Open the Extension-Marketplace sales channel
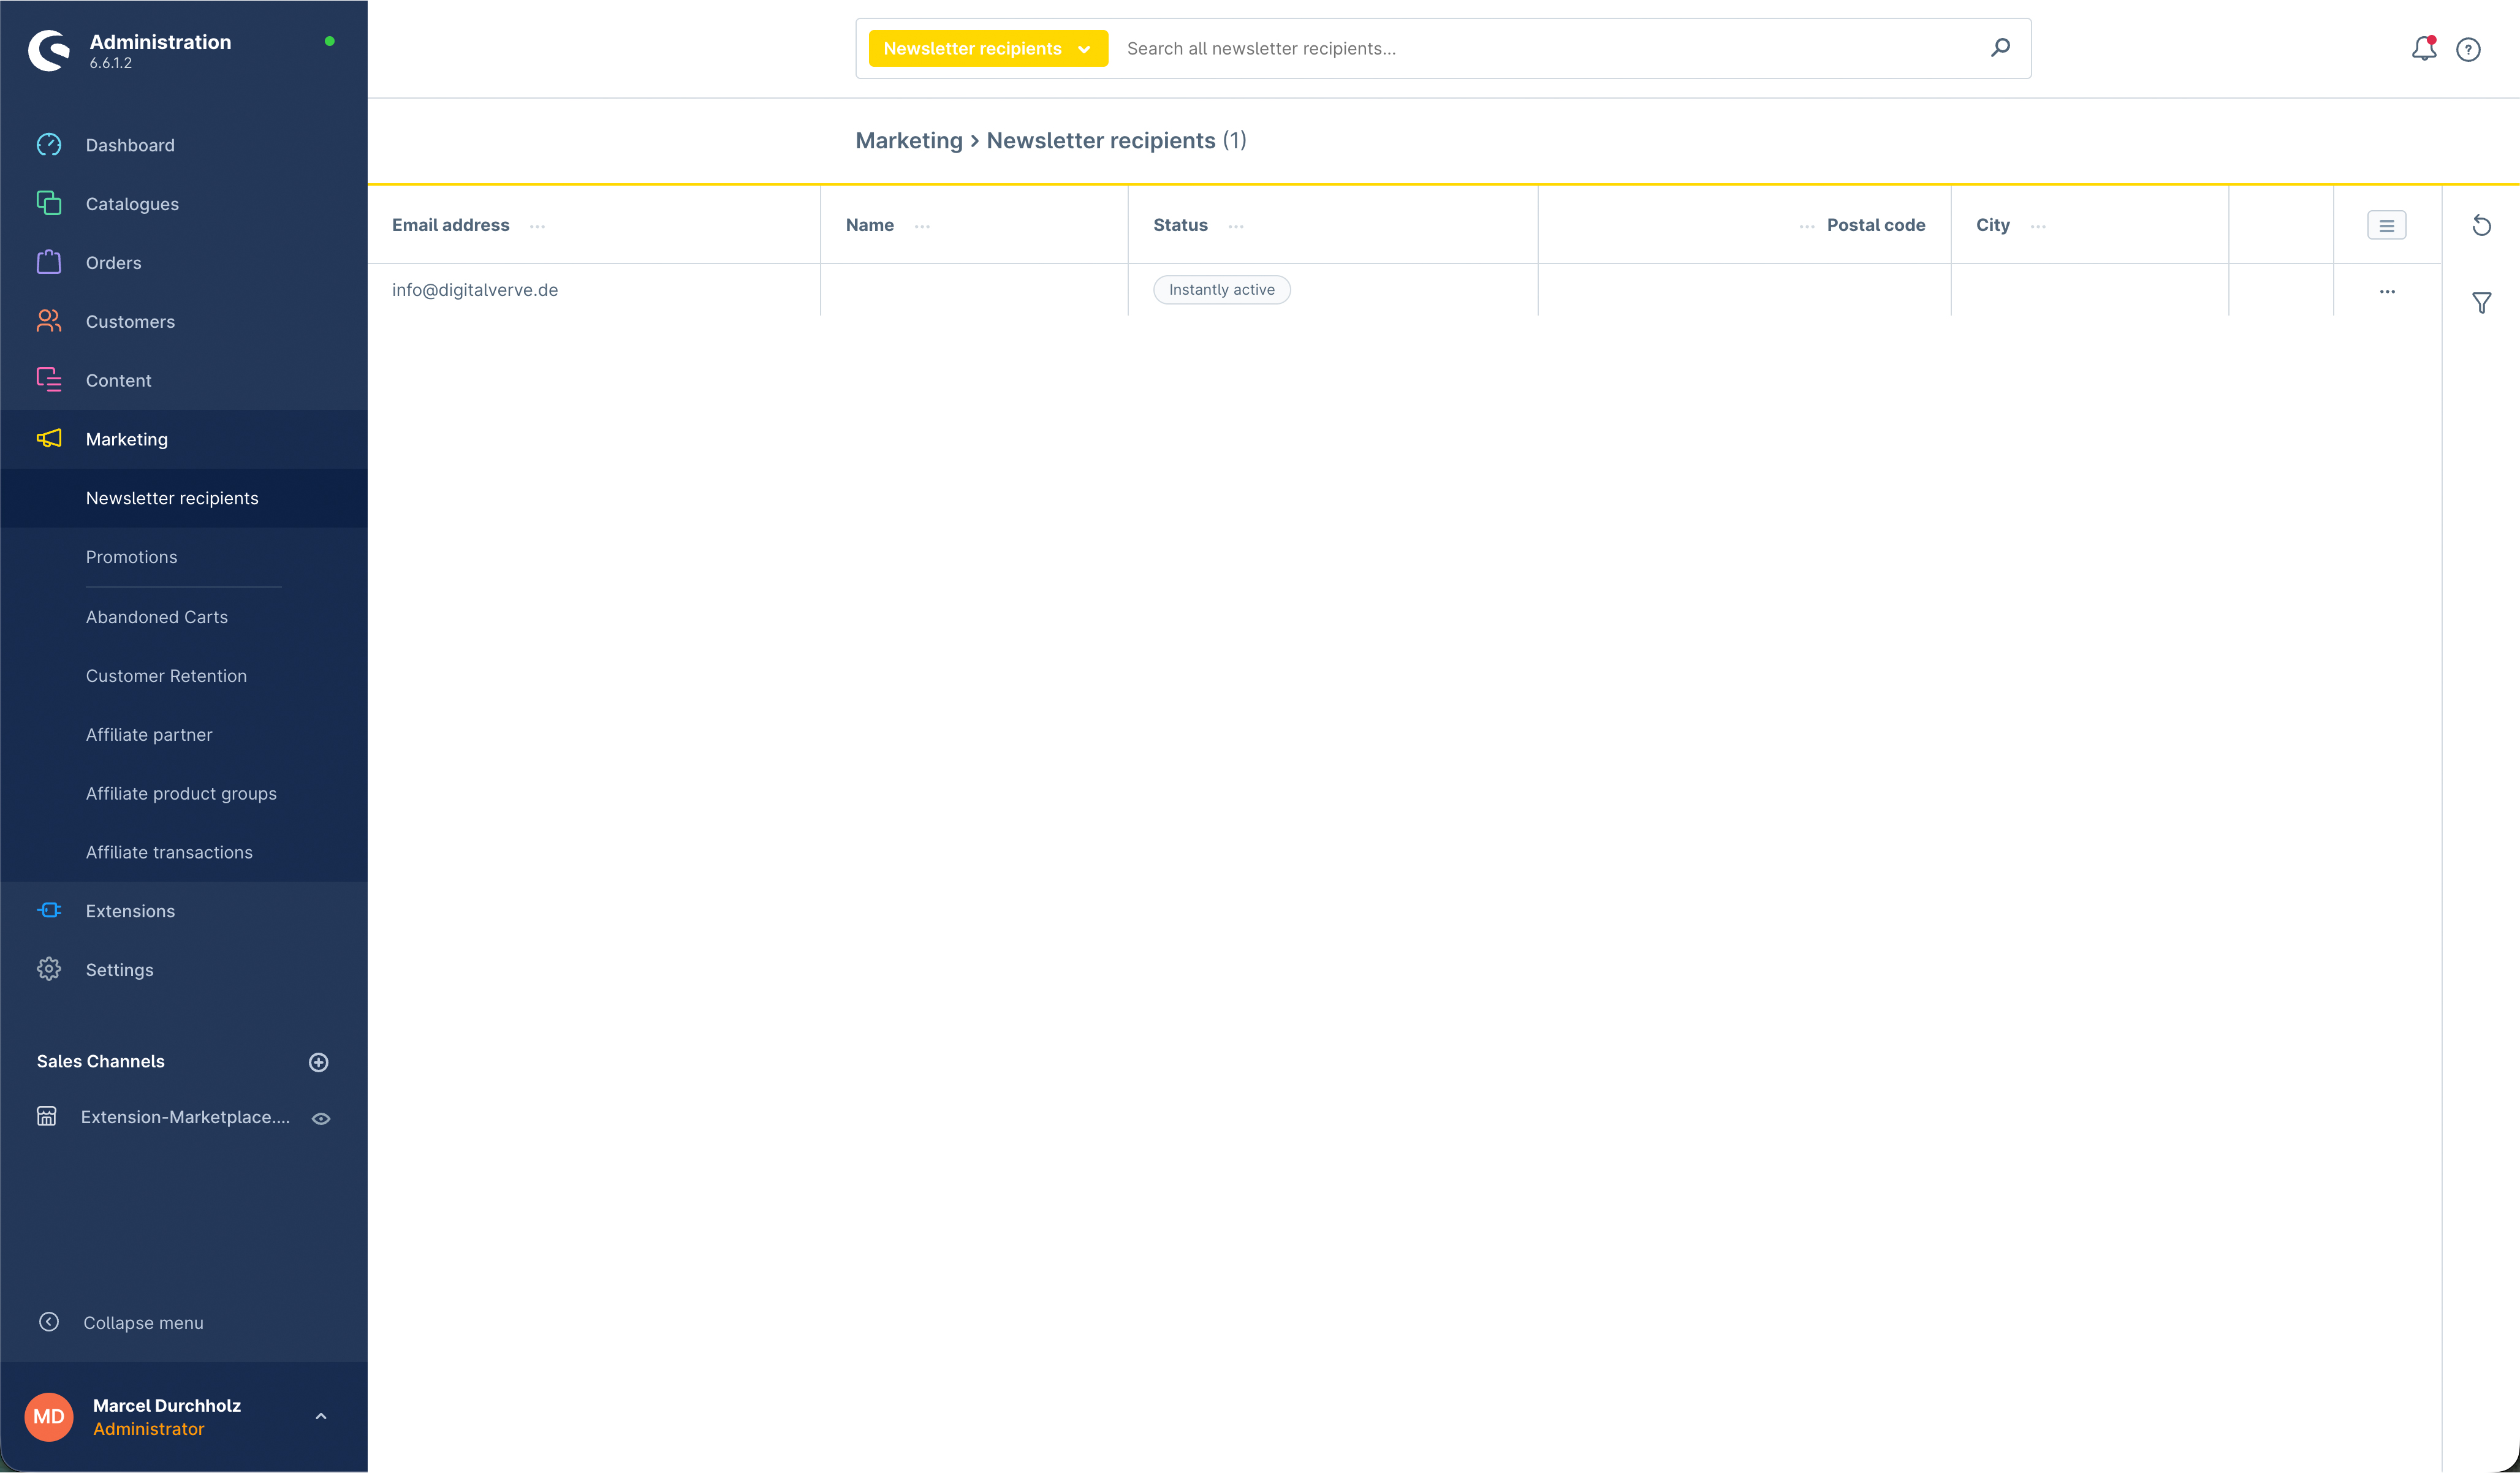The image size is (2520, 1473). coord(185,1117)
